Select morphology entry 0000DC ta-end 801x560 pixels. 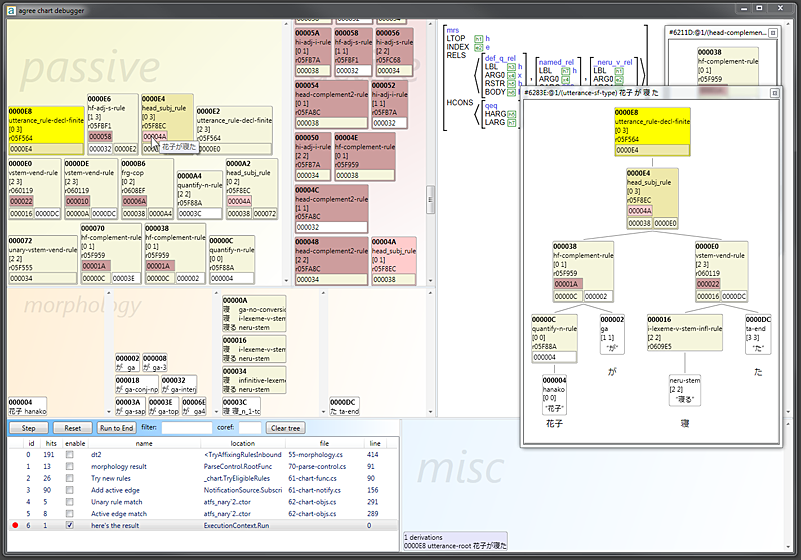(x=344, y=407)
